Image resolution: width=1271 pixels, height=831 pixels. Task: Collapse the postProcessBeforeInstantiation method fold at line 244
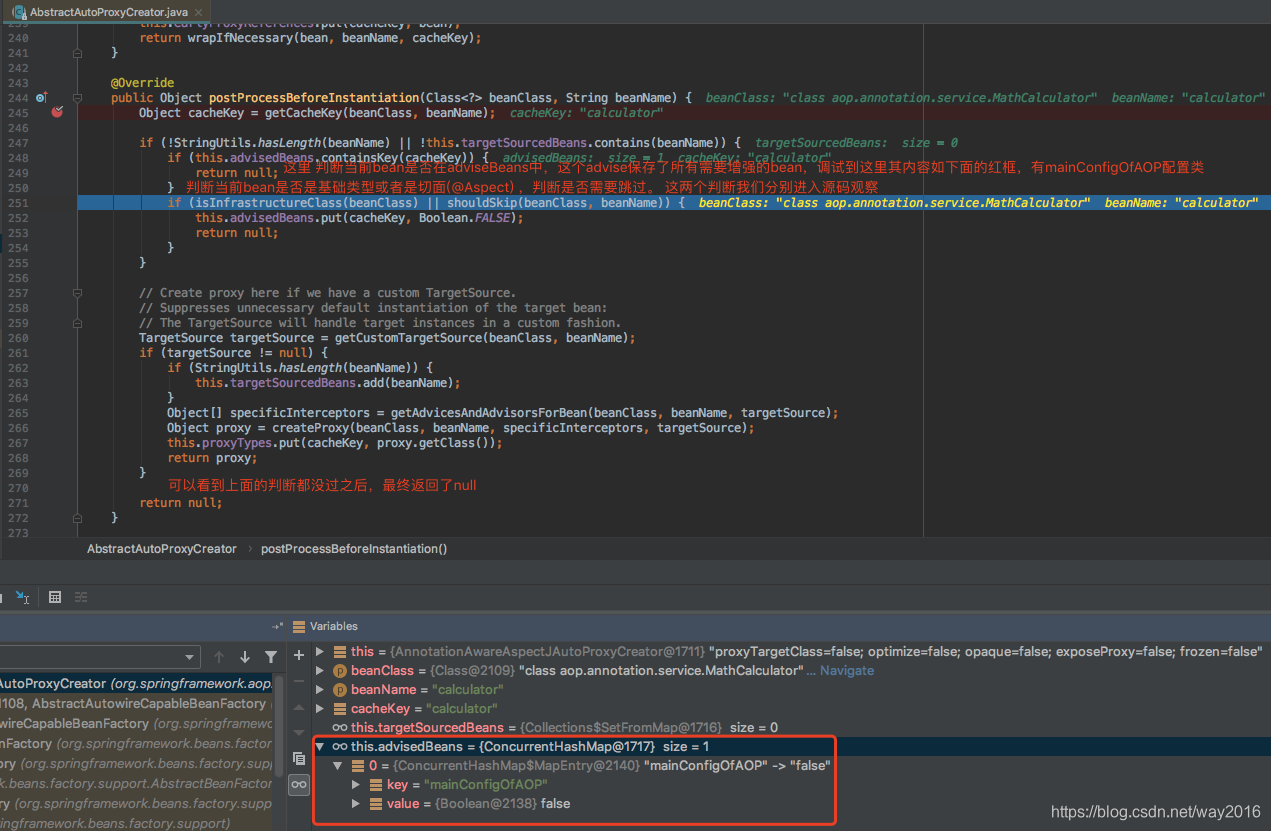point(77,98)
